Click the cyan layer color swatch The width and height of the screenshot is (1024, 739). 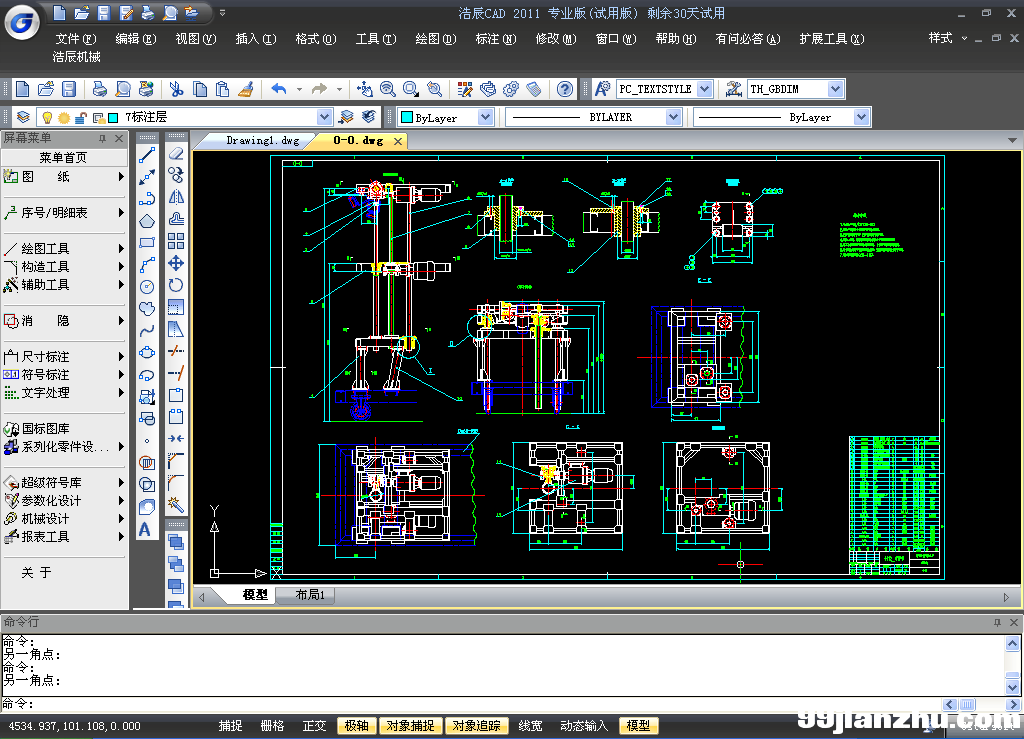pos(113,118)
